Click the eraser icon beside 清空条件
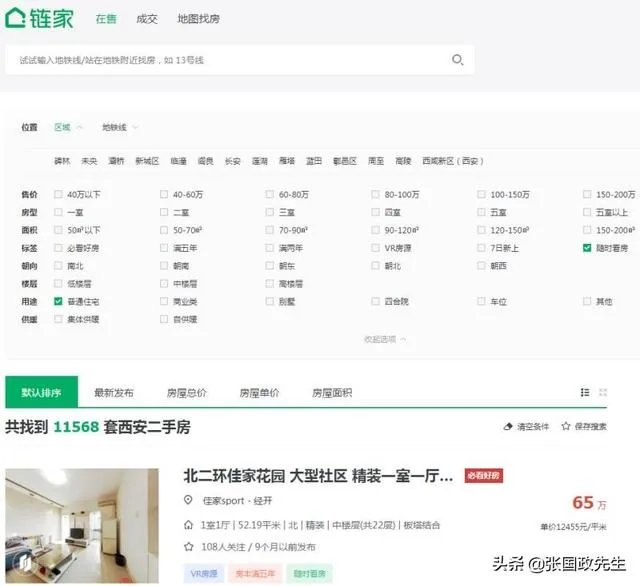 click(x=508, y=426)
